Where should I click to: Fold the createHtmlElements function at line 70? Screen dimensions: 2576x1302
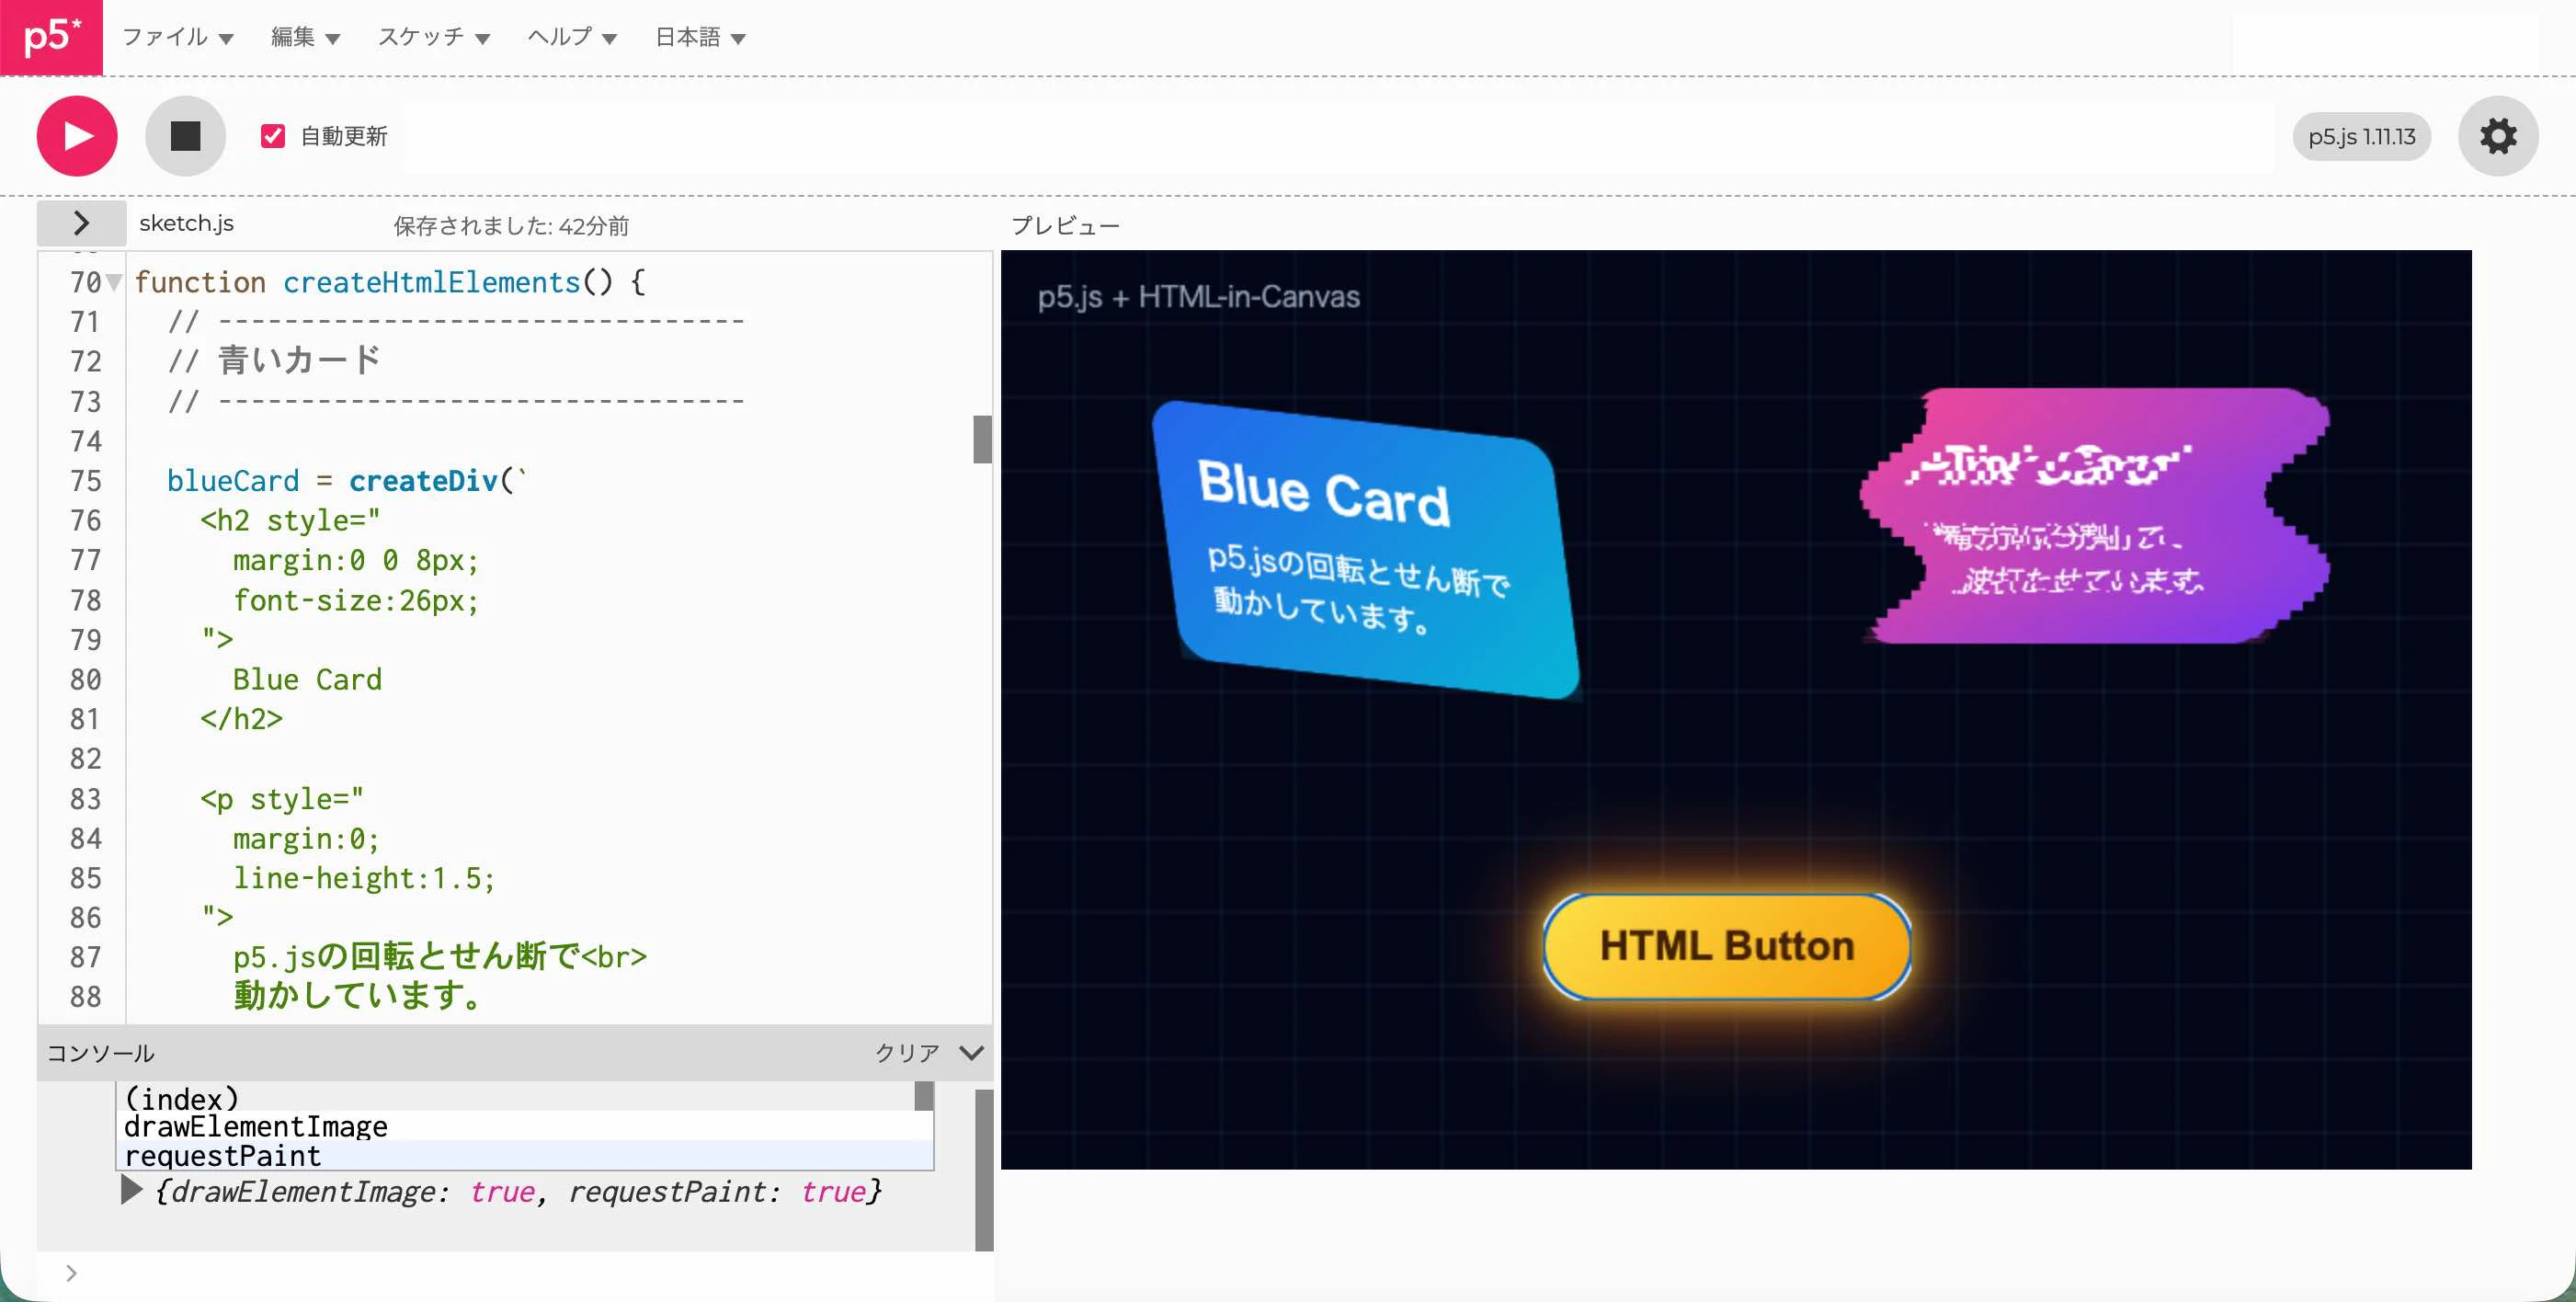coord(115,283)
